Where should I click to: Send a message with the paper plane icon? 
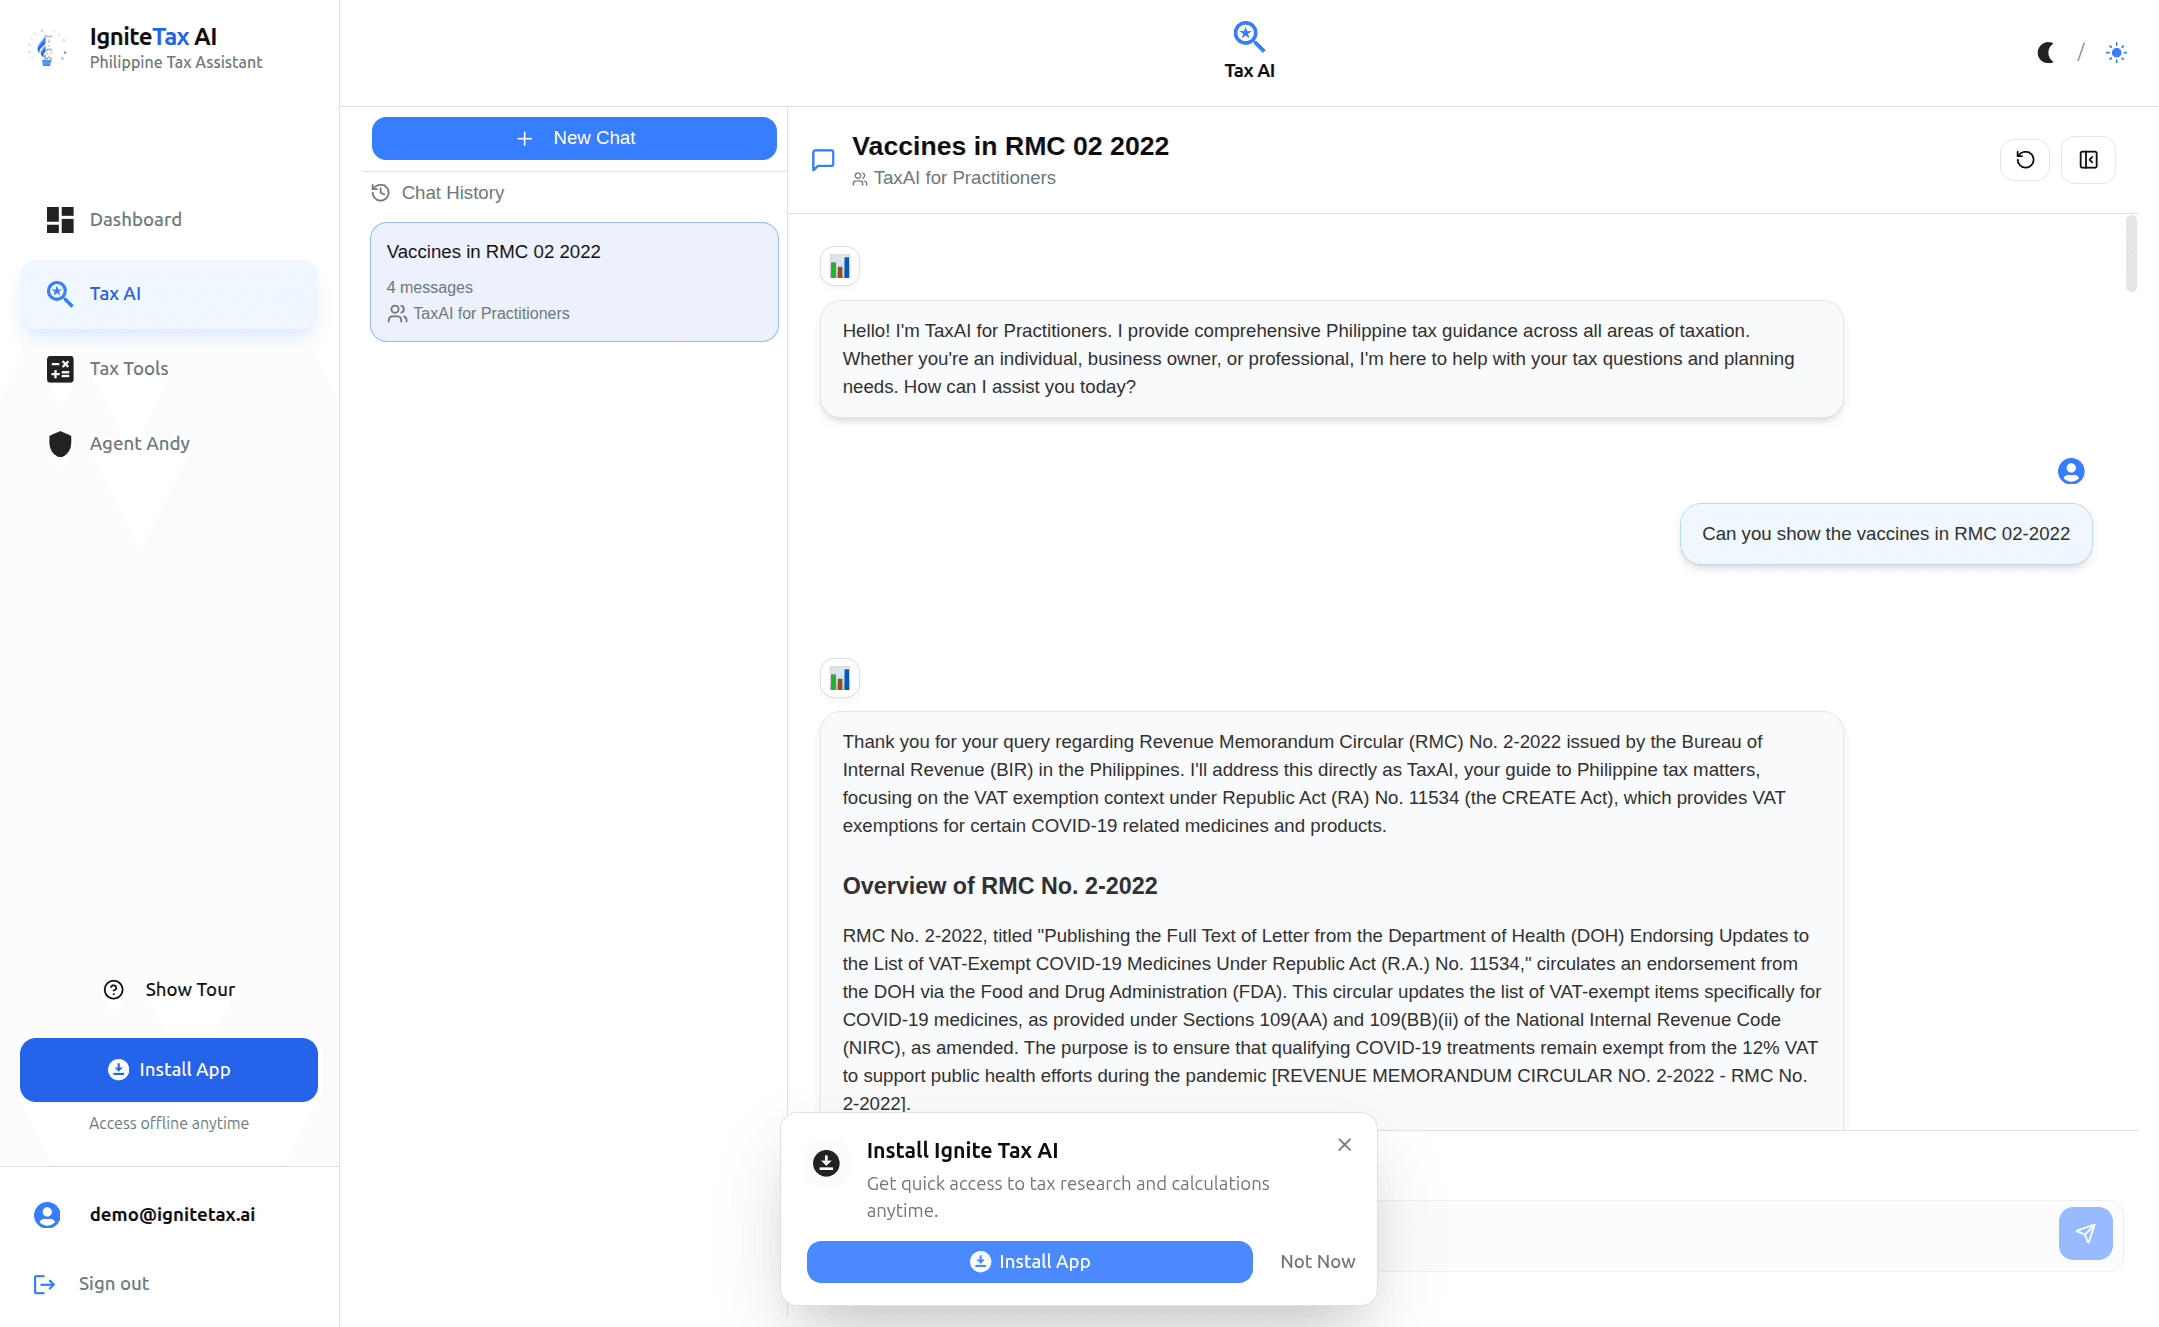(x=2085, y=1234)
